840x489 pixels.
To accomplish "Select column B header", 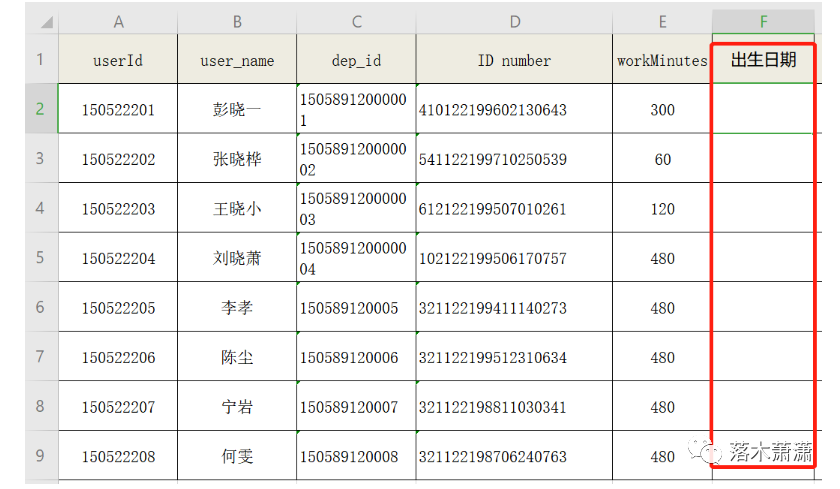I will (237, 22).
